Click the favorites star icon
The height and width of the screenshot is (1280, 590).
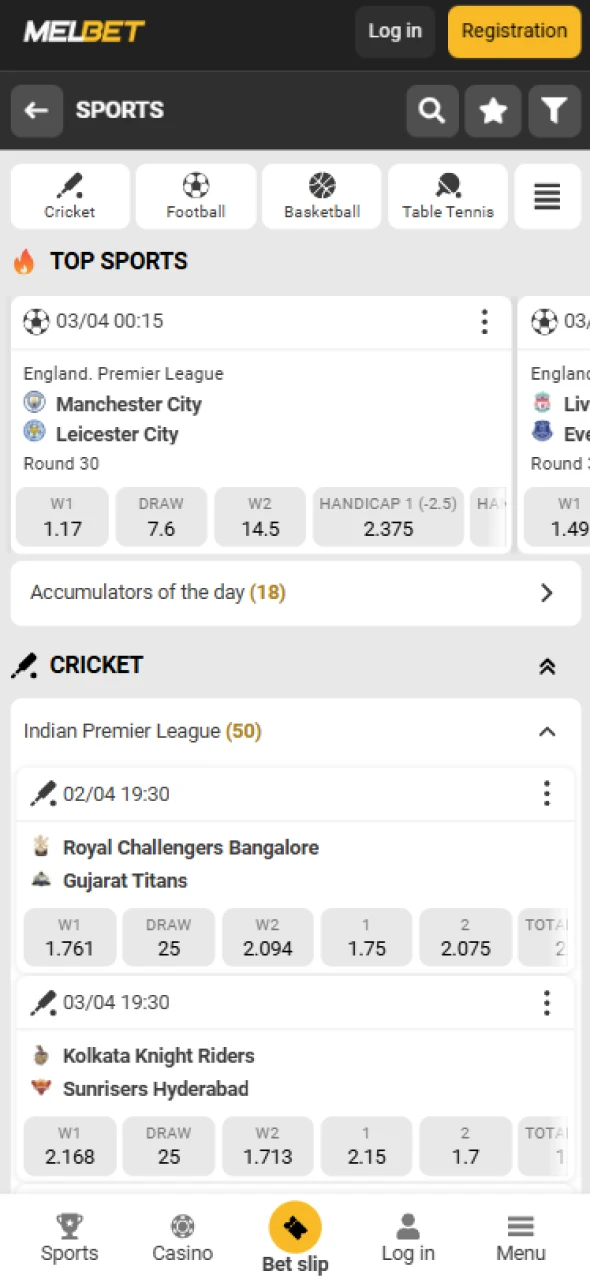point(493,110)
